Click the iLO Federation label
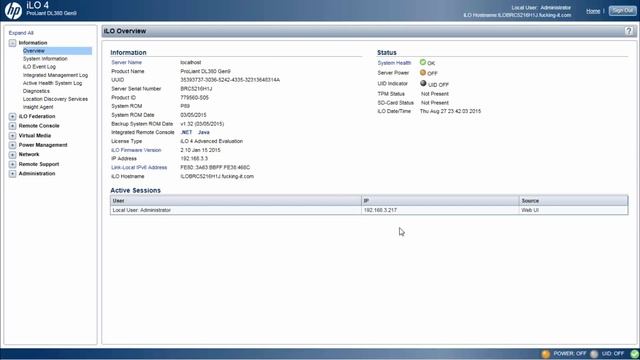Image resolution: width=640 pixels, height=360 pixels. [x=37, y=116]
